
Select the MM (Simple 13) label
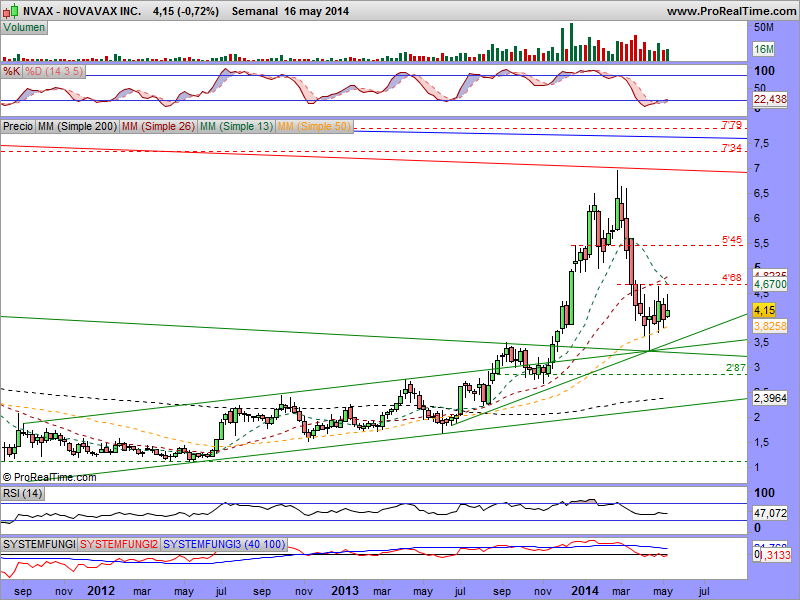tap(236, 126)
